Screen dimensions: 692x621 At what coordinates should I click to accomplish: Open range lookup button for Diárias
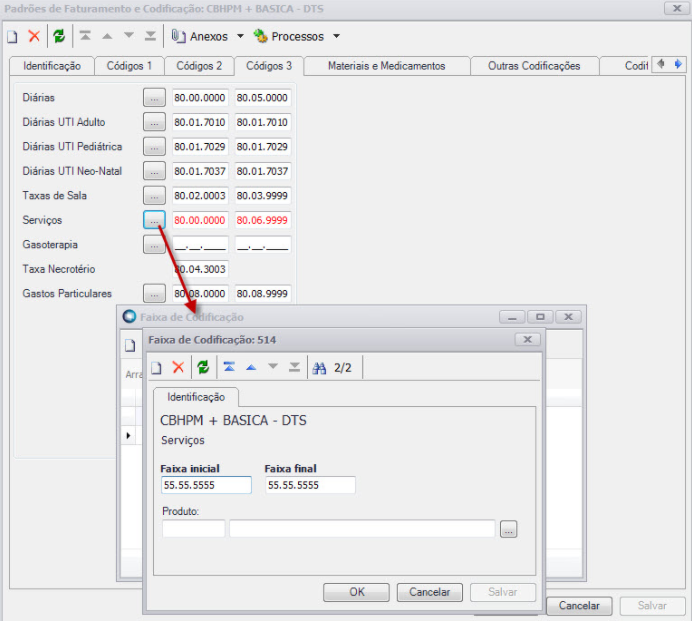pos(154,98)
